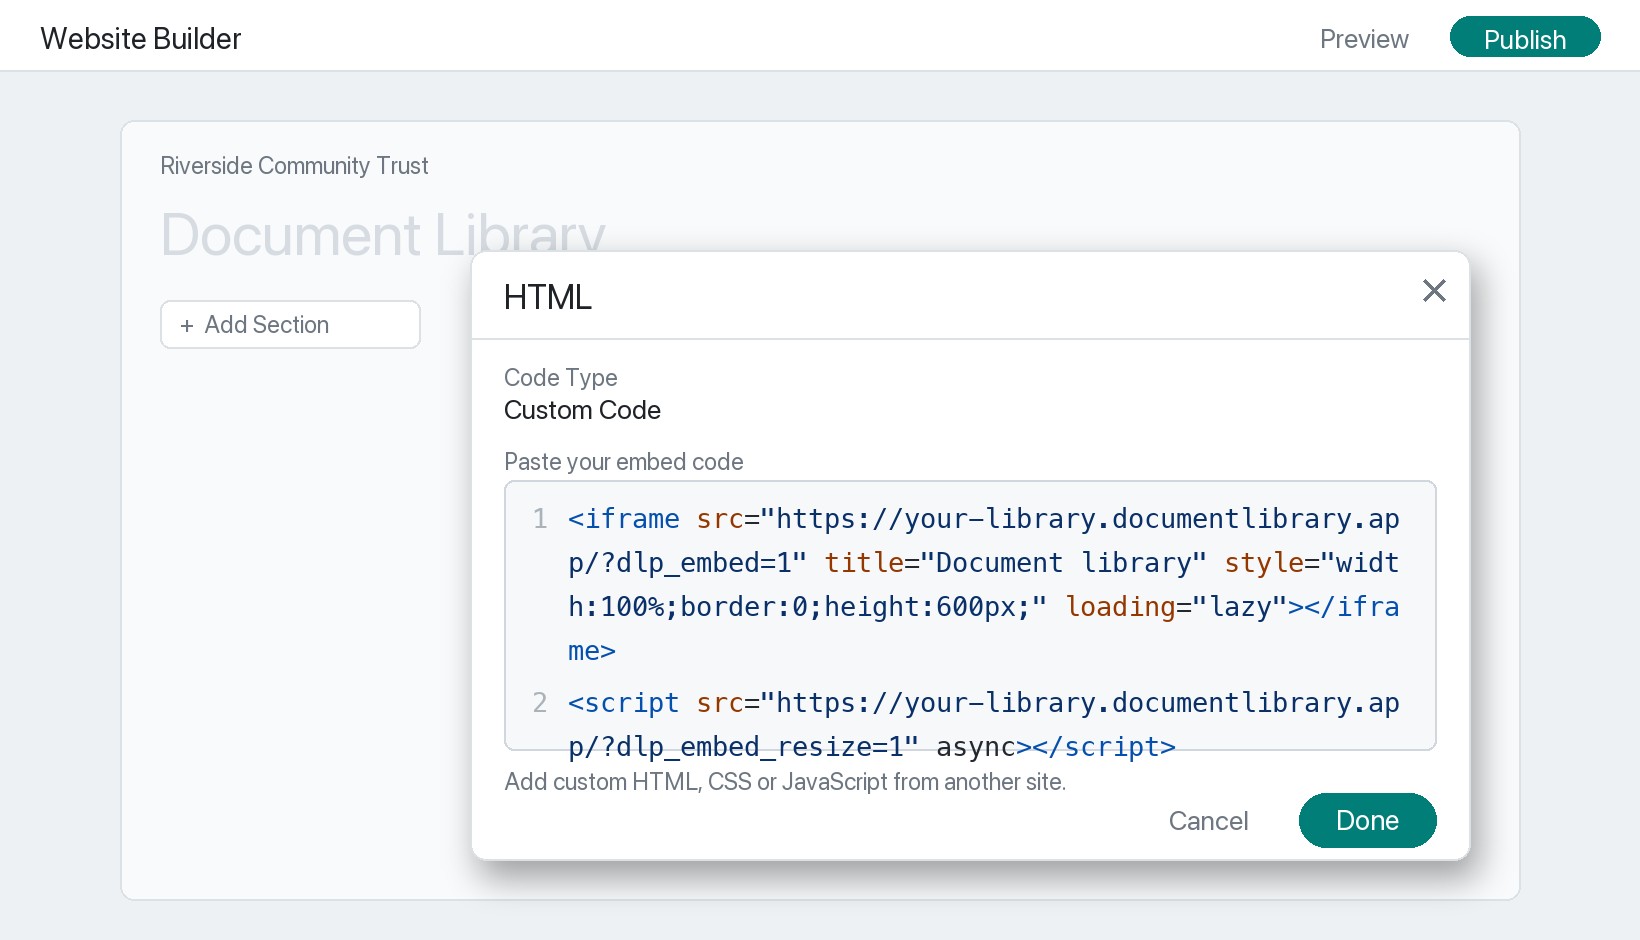The height and width of the screenshot is (940, 1640).
Task: Click line number 2 in code editor
Action: click(540, 702)
